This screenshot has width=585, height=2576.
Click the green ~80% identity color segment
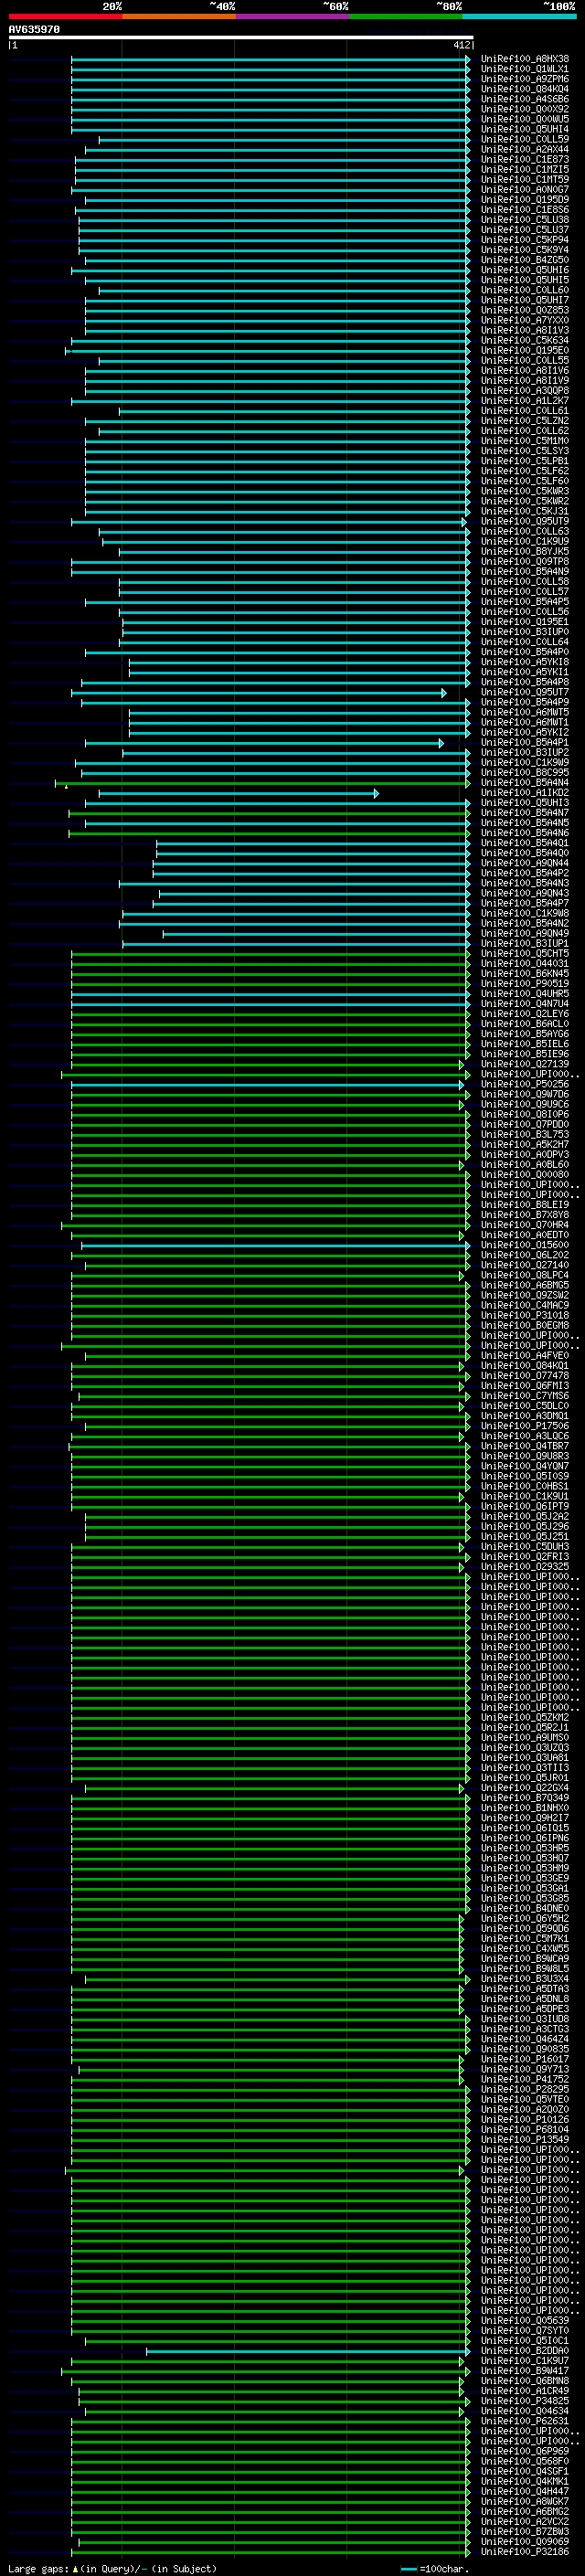[x=406, y=16]
